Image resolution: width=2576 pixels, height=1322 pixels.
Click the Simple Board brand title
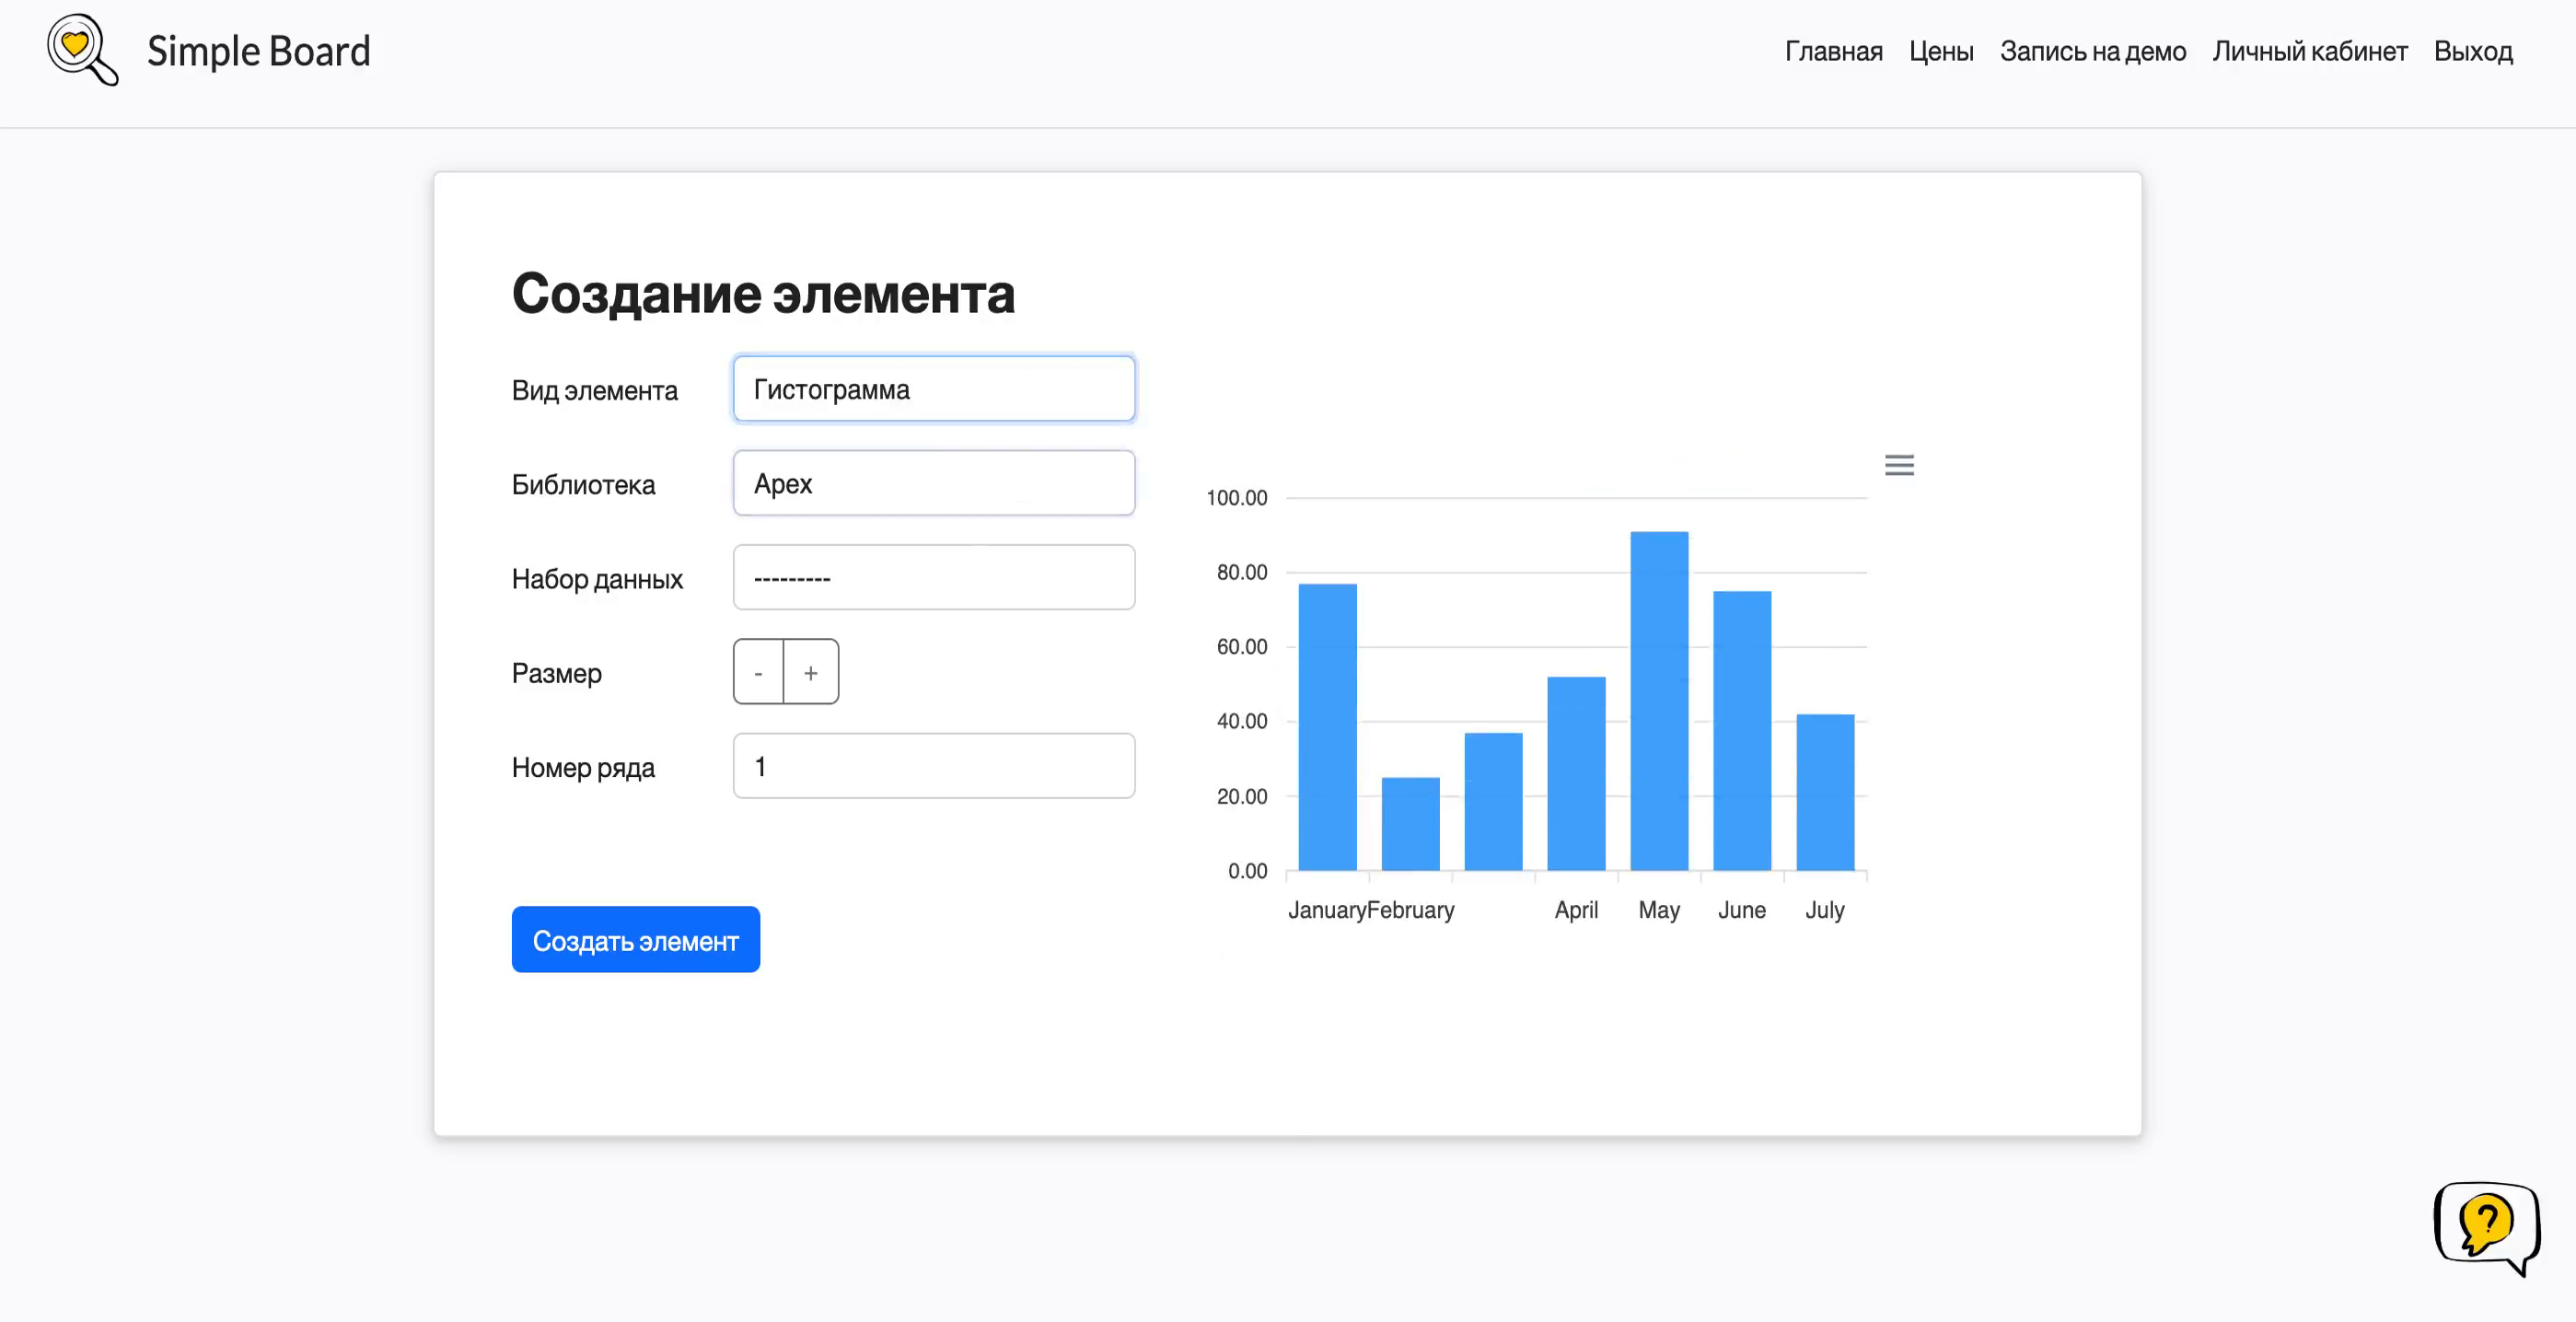pos(259,51)
